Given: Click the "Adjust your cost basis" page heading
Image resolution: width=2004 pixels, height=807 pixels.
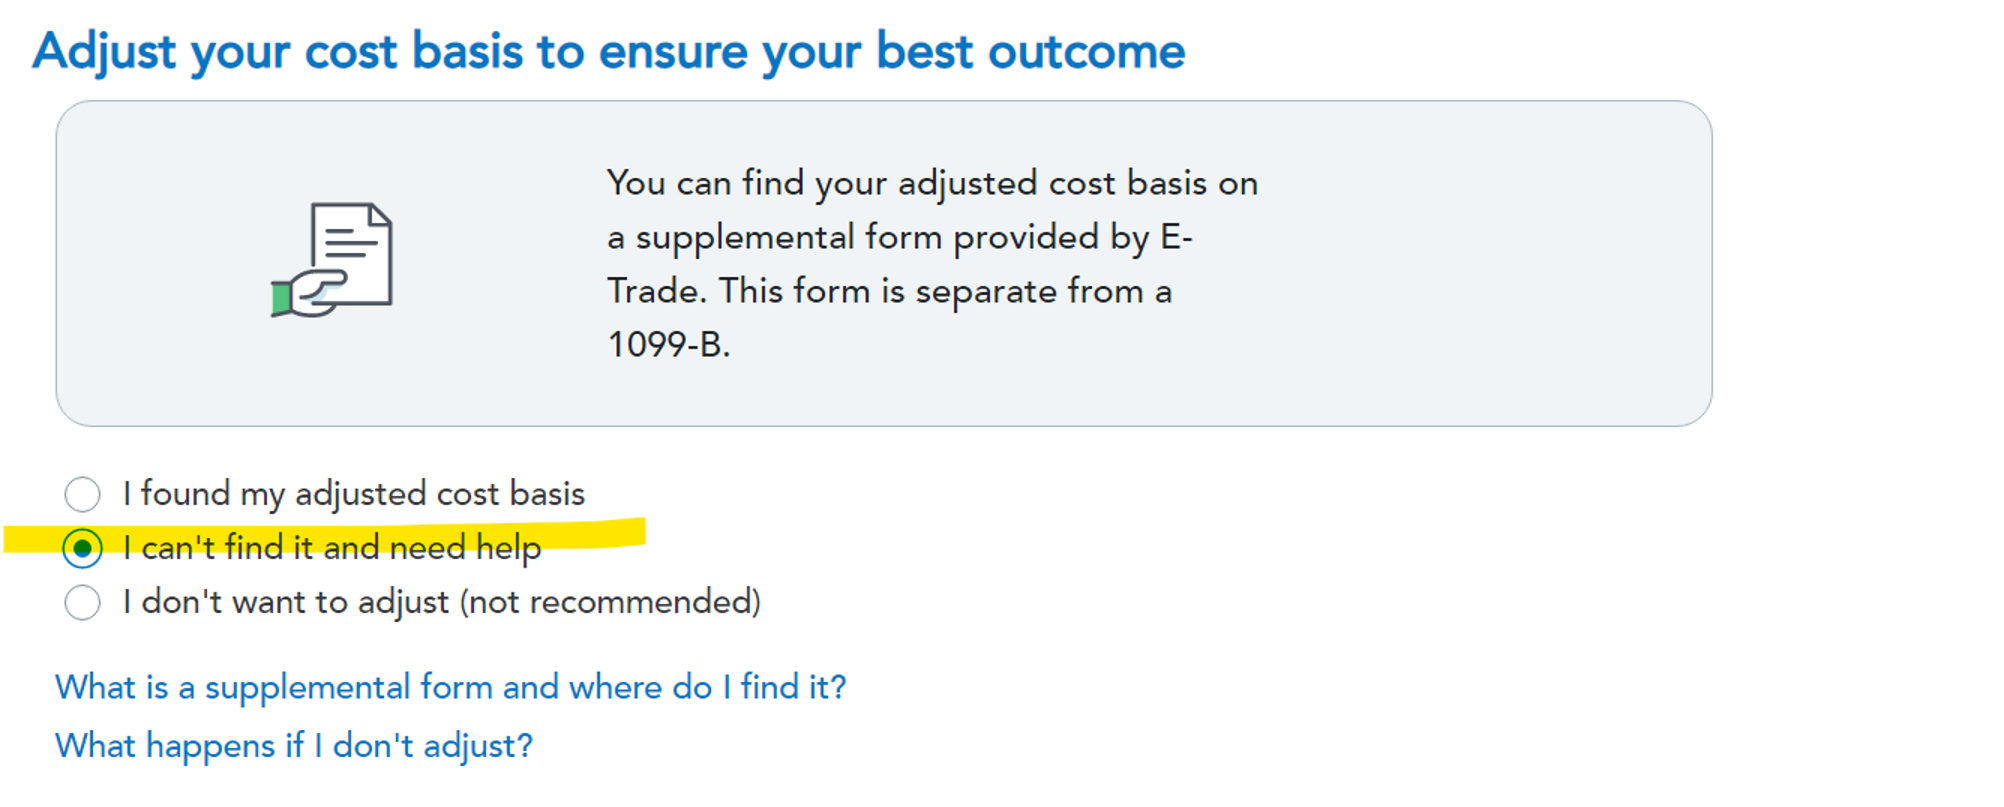Looking at the screenshot, I should point(608,52).
